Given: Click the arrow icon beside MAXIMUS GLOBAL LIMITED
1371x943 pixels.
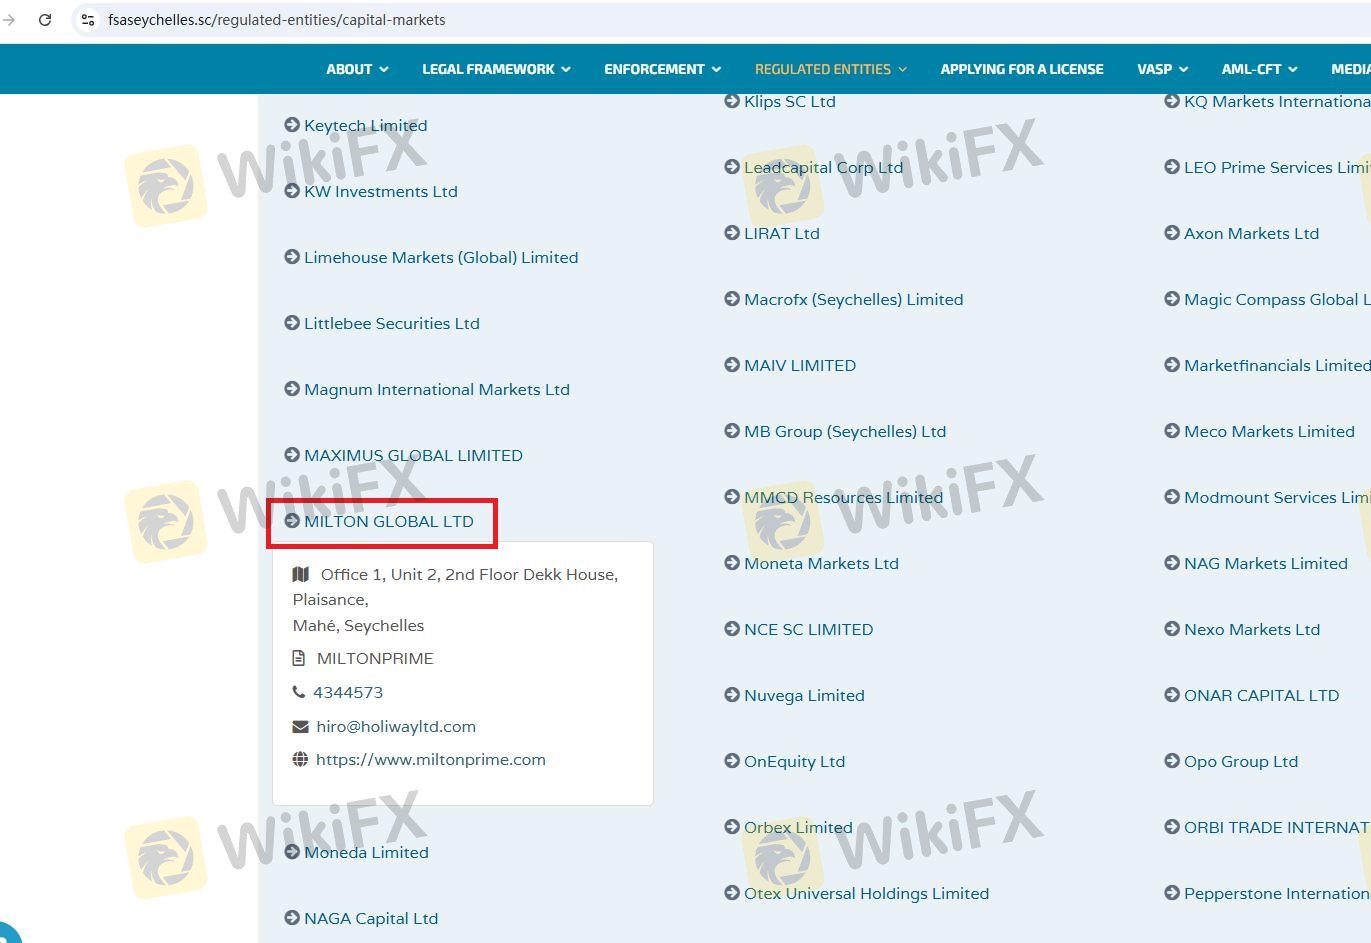Looking at the screenshot, I should coord(292,455).
